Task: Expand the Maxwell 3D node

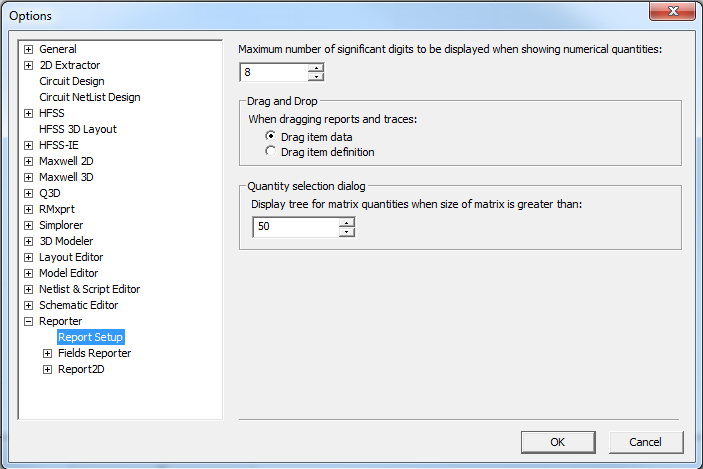Action: pos(28,177)
